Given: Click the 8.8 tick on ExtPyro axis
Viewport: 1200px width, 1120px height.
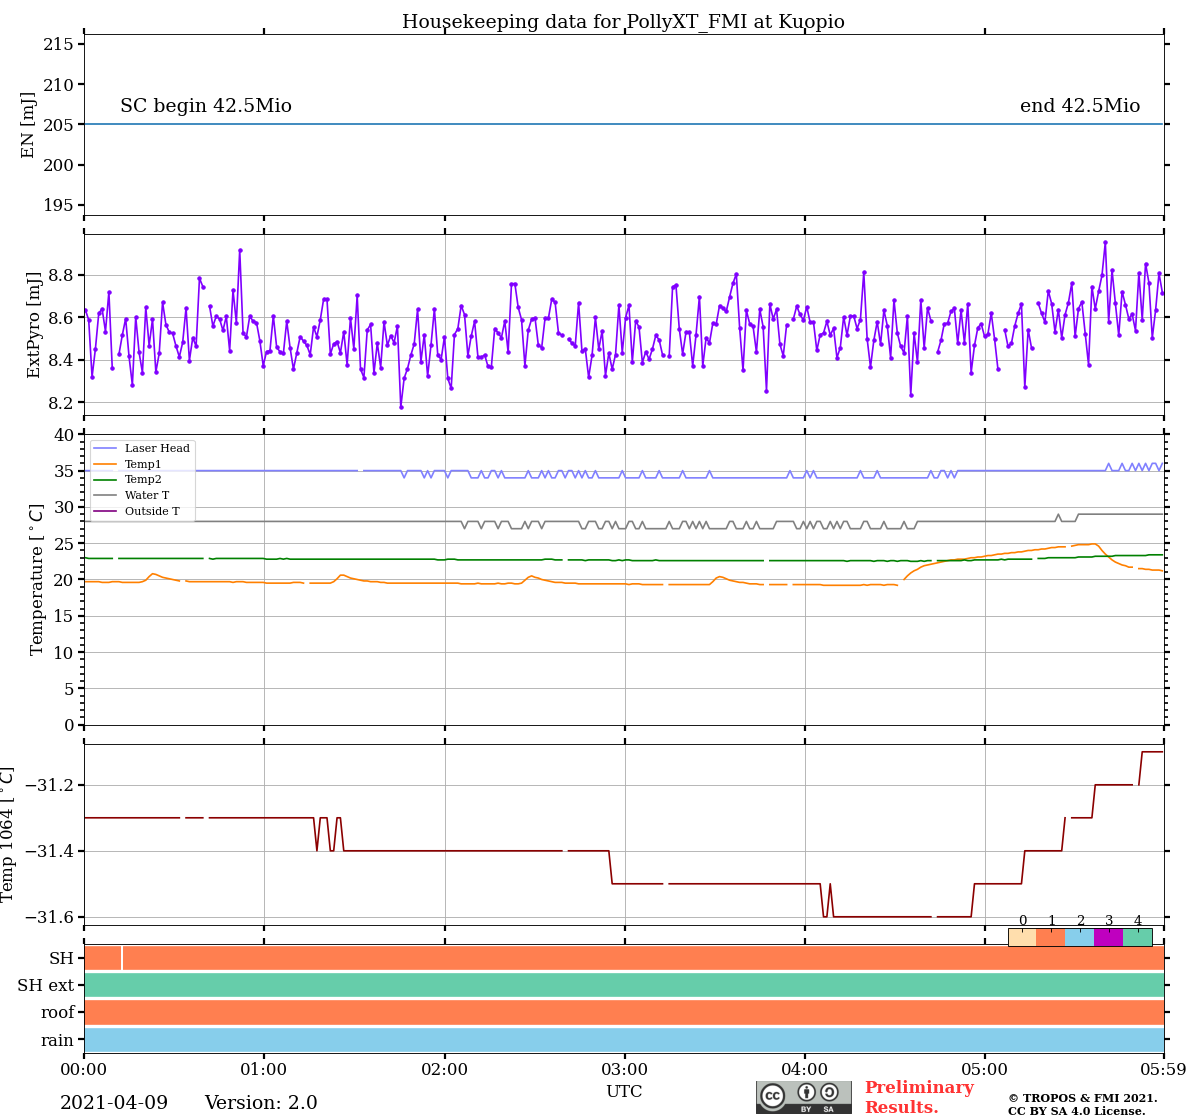Looking at the screenshot, I should (61, 275).
